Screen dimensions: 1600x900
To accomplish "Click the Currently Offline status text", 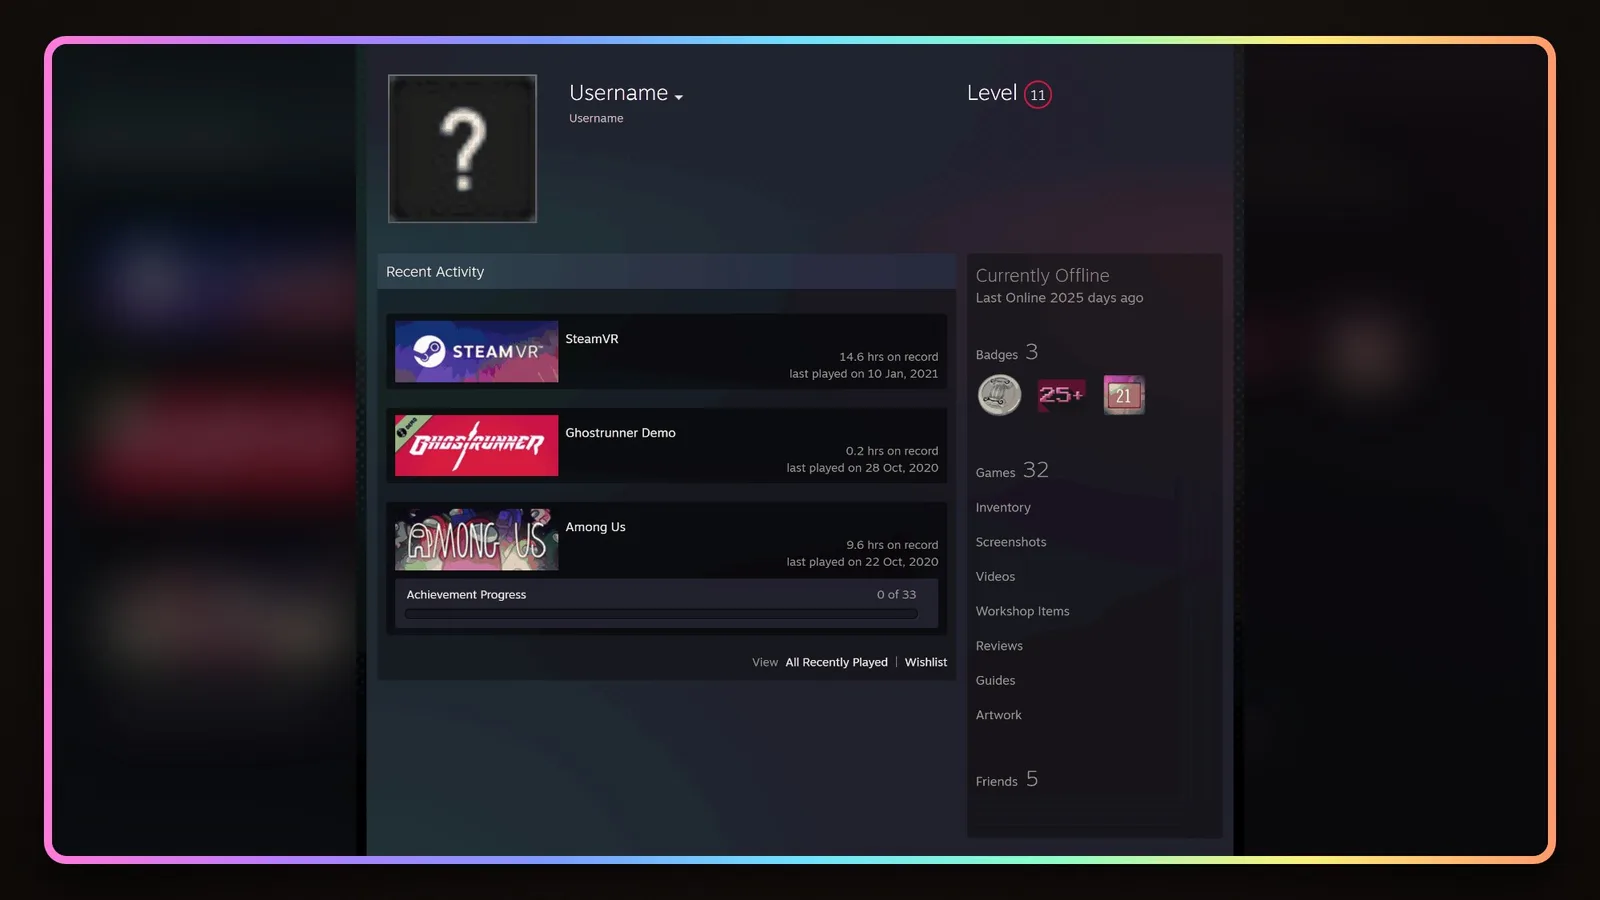I will pyautogui.click(x=1042, y=275).
